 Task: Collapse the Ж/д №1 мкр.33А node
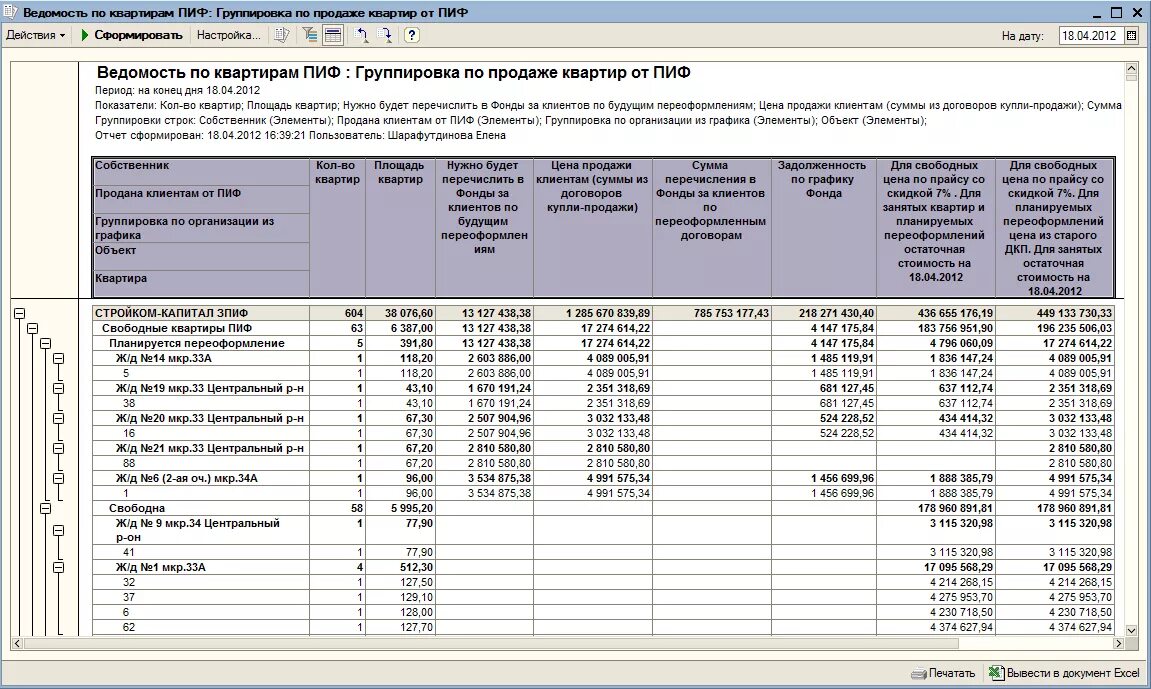(x=59, y=567)
